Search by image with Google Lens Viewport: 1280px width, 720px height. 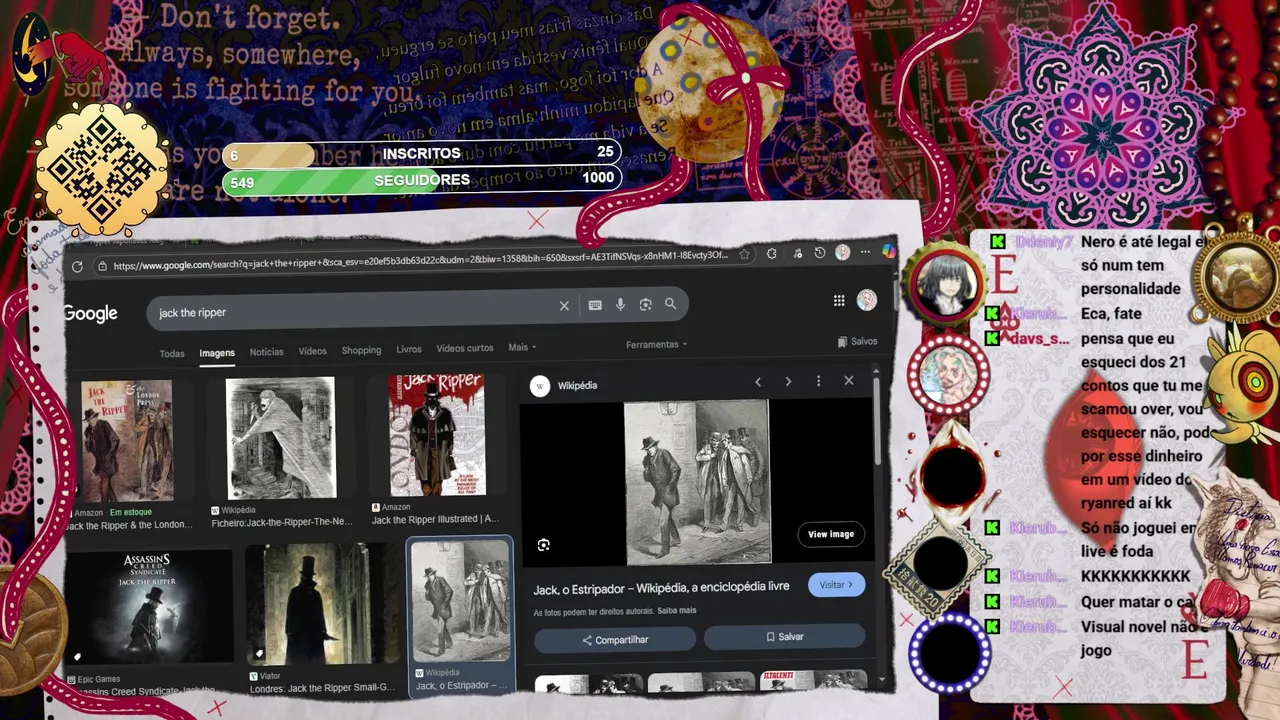[x=645, y=305]
